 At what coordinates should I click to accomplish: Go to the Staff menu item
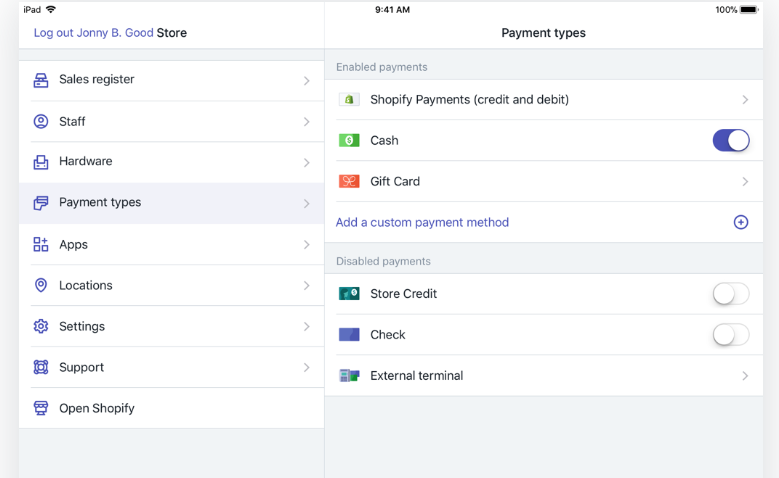pos(171,122)
